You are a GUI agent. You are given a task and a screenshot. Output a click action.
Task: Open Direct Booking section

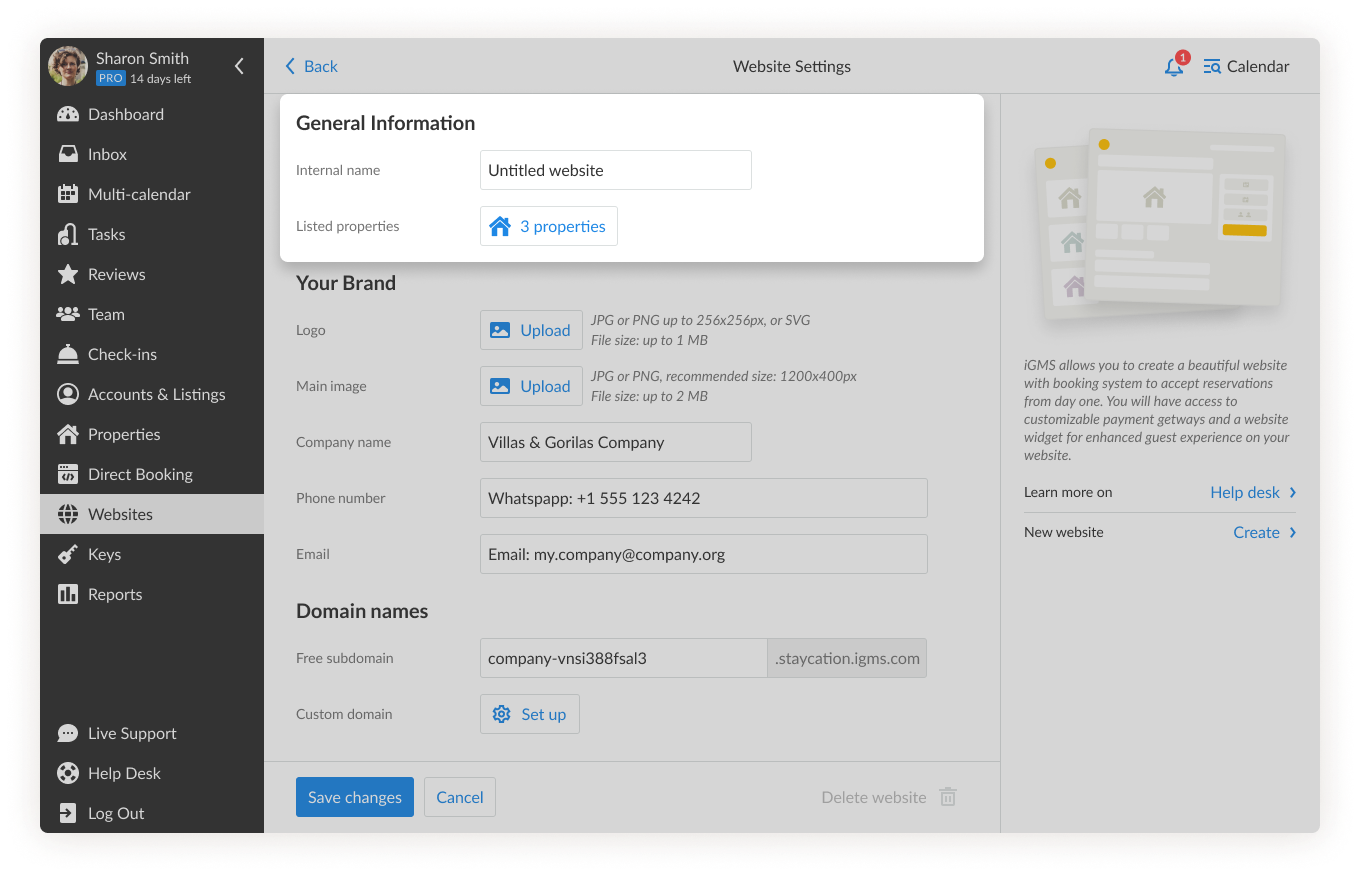[x=139, y=475]
